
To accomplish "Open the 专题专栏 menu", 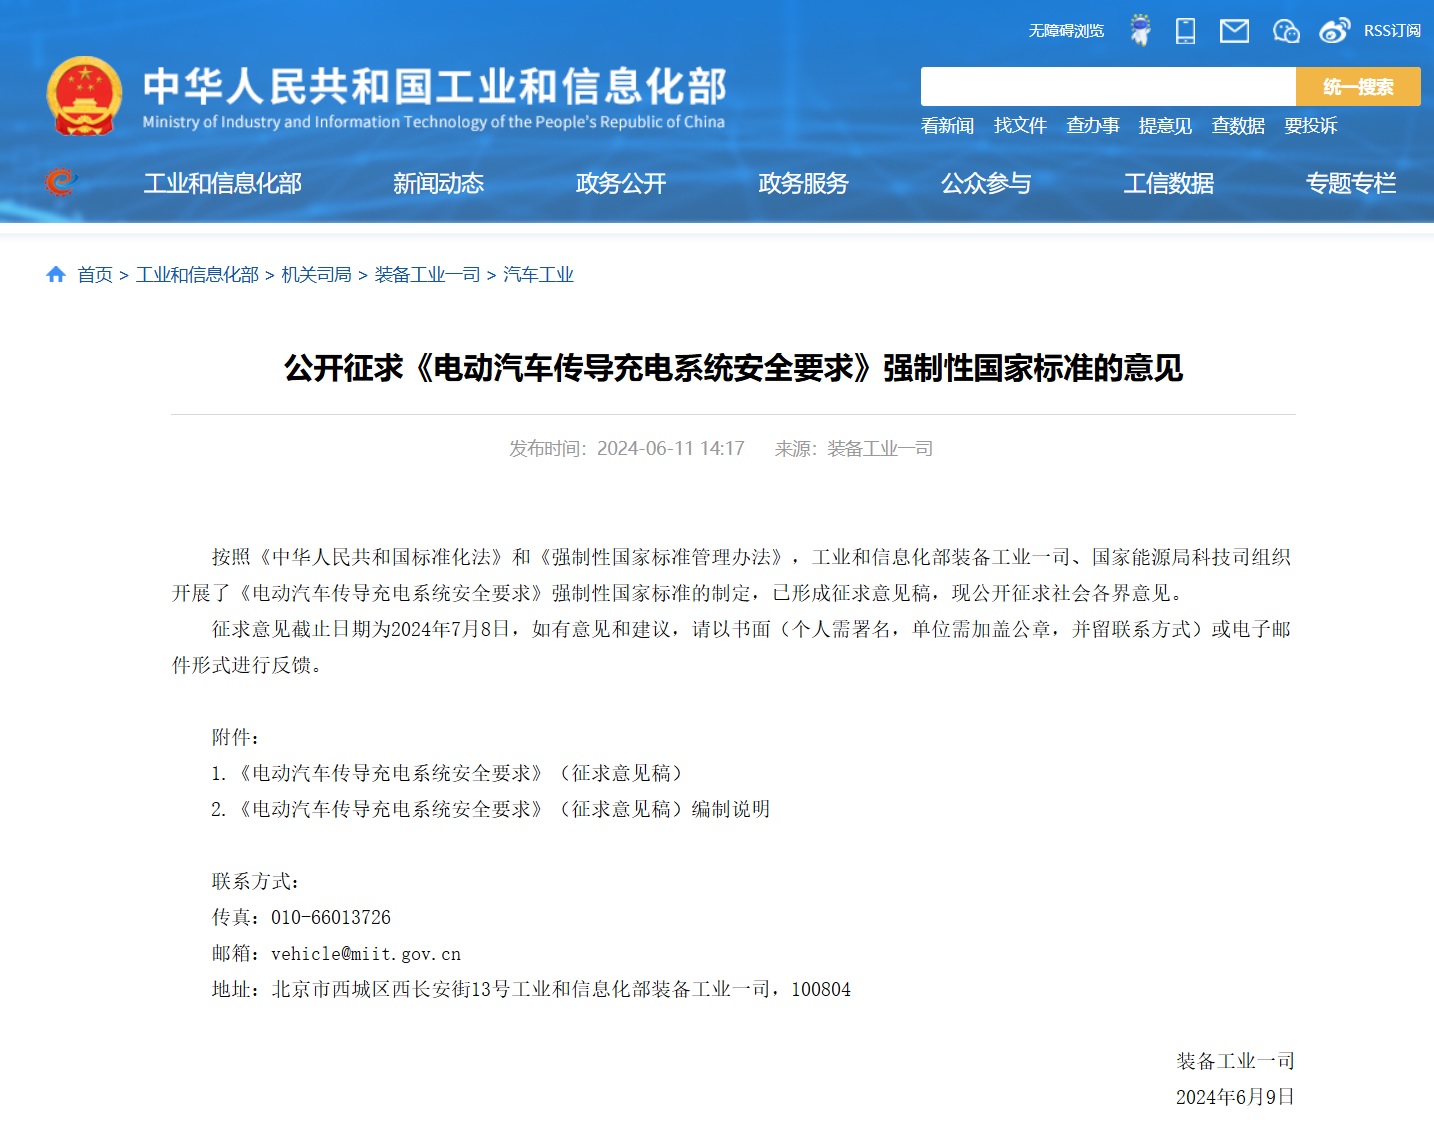I will point(1352,183).
